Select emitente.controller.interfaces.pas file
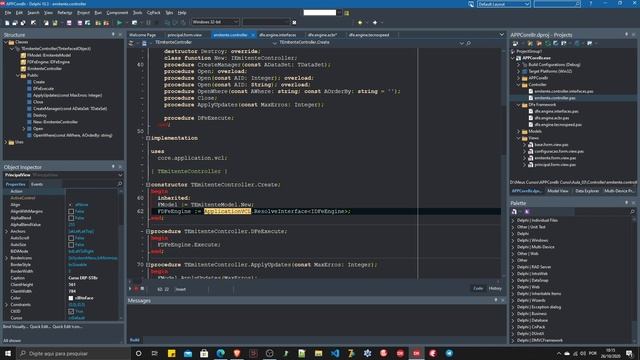Viewport: 640px width, 360px height. (x=564, y=91)
